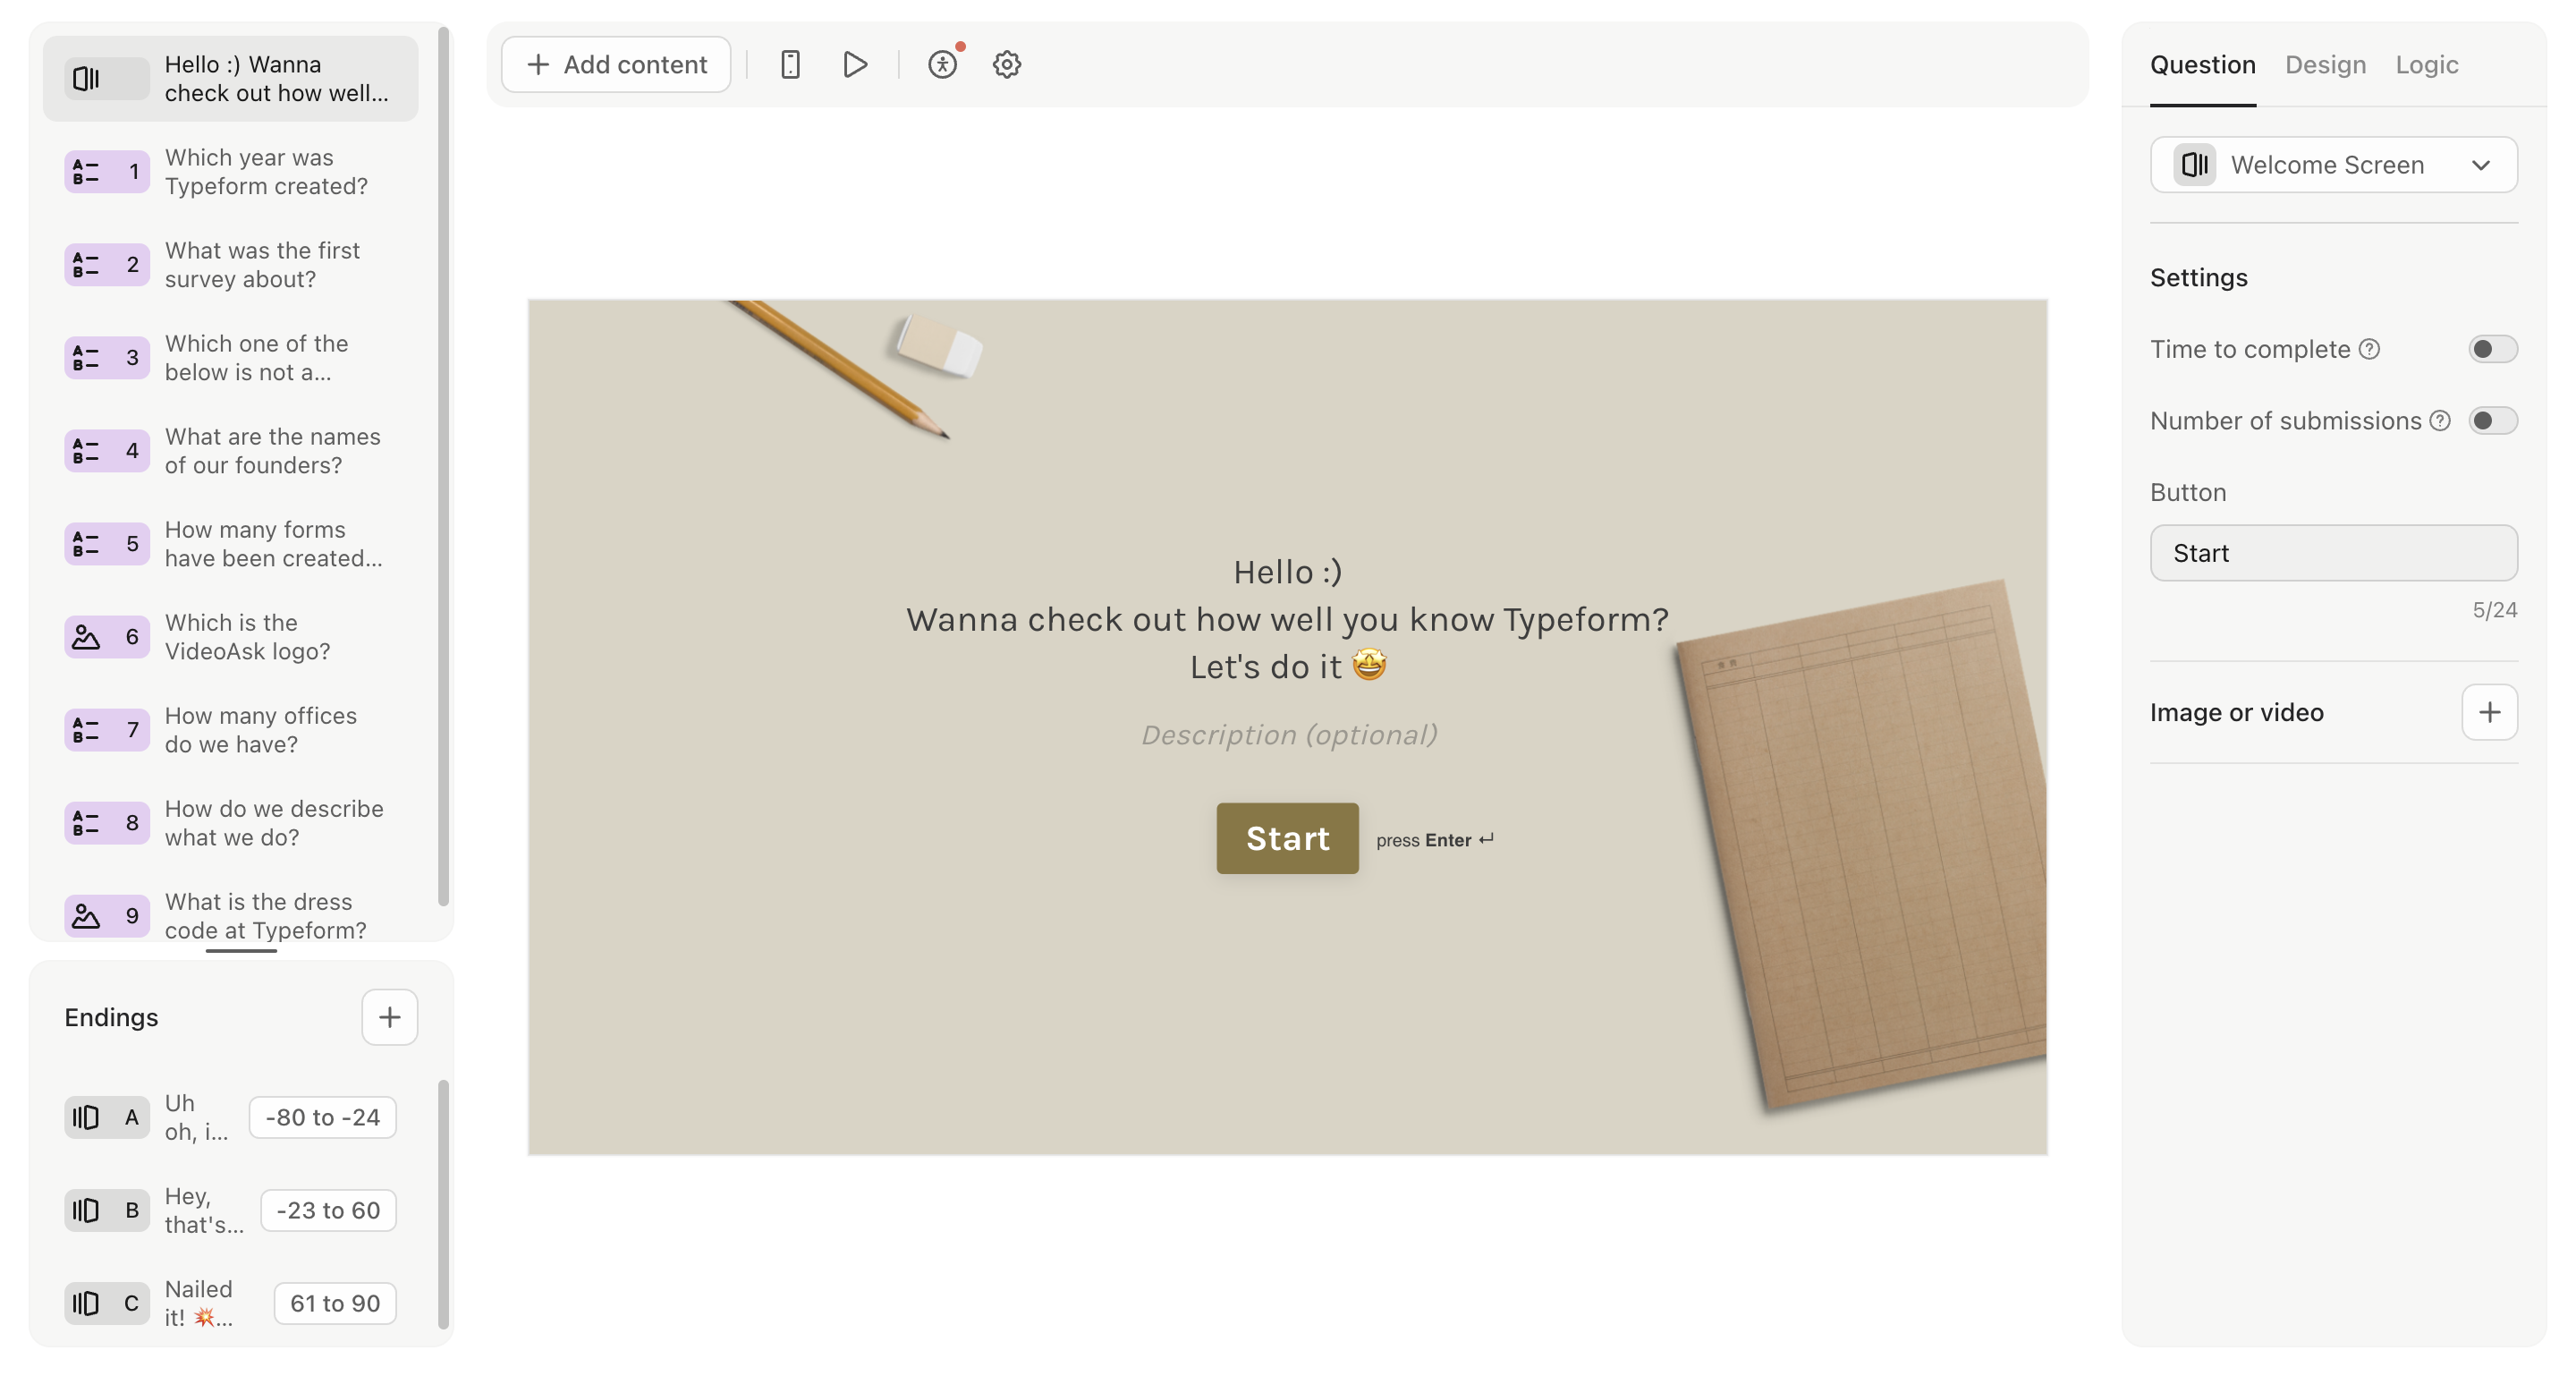2576x1376 pixels.
Task: Select question 4 multiple choice icon
Action: pyautogui.click(x=107, y=451)
